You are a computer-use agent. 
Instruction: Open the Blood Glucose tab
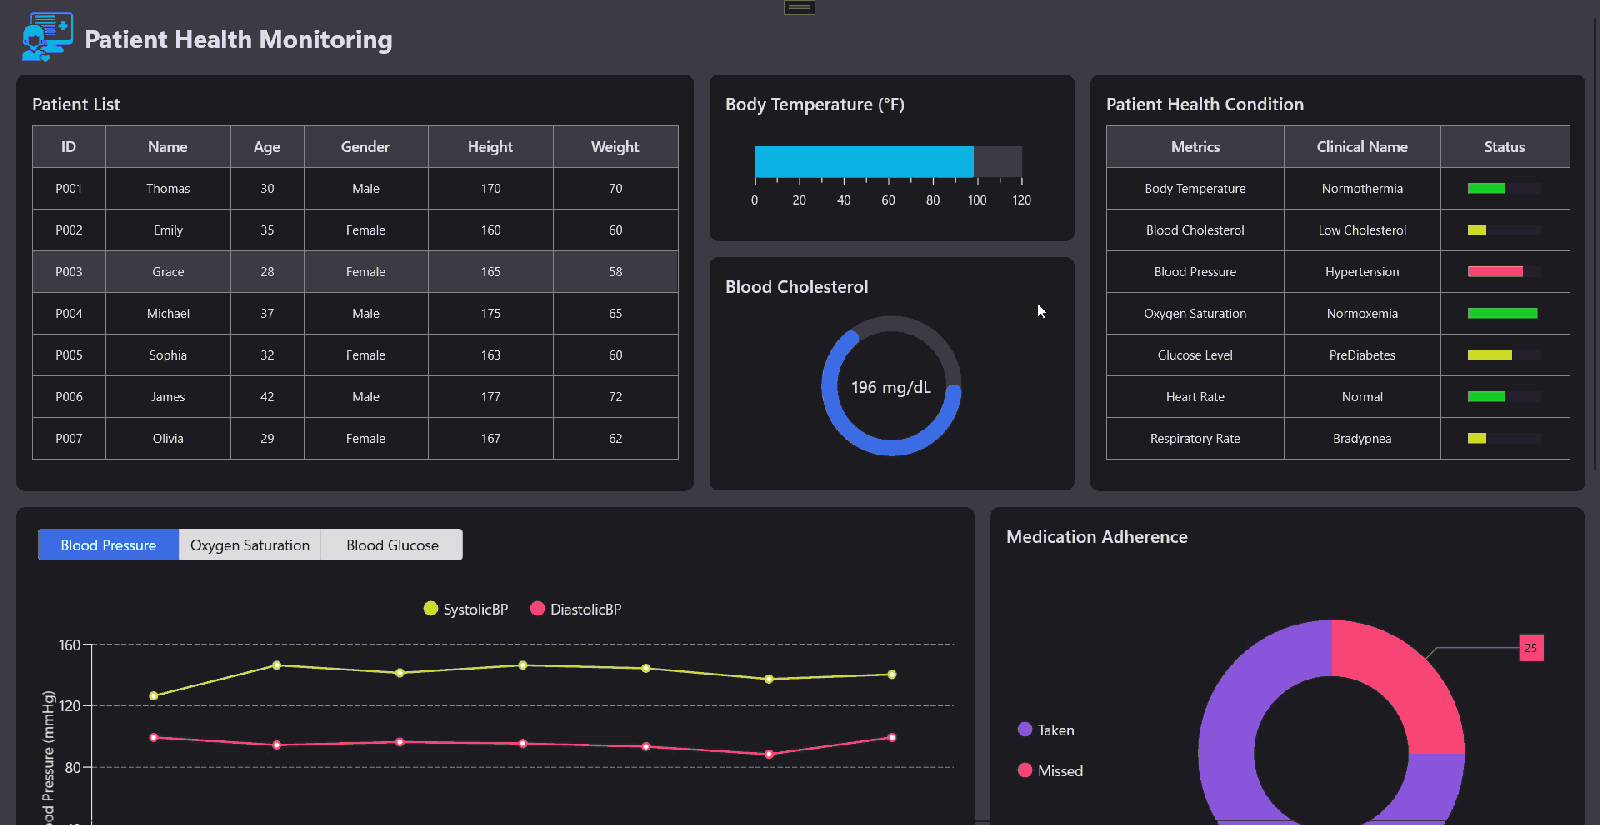pyautogui.click(x=392, y=545)
